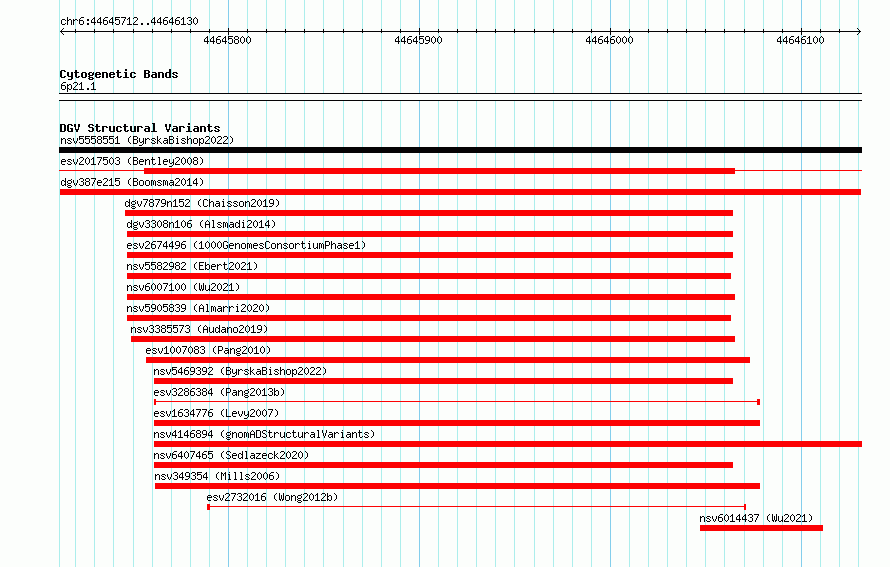Open the nsv5558551 (ByrskaBishop2022) variant label
The width and height of the screenshot is (890, 567).
(147, 140)
